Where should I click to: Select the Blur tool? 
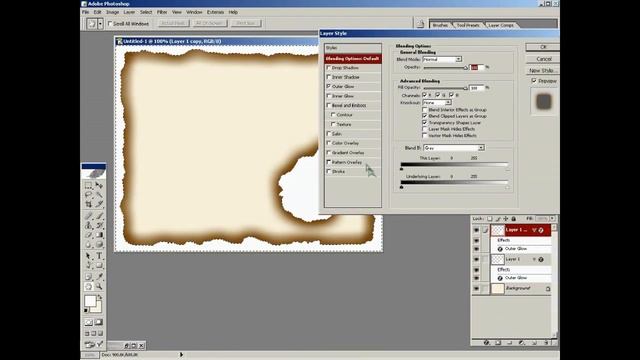pos(89,244)
